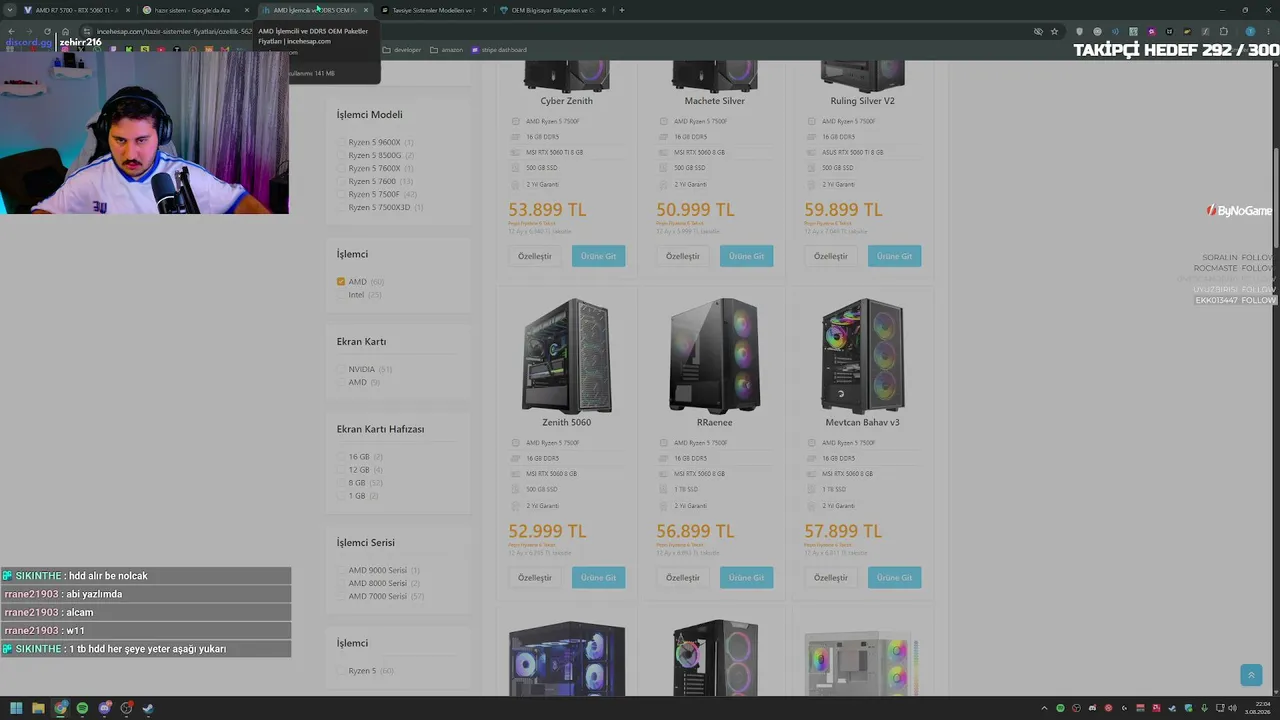Screen dimensions: 1280x720
Task: Open File Explorer from the taskbar
Action: [x=38, y=708]
